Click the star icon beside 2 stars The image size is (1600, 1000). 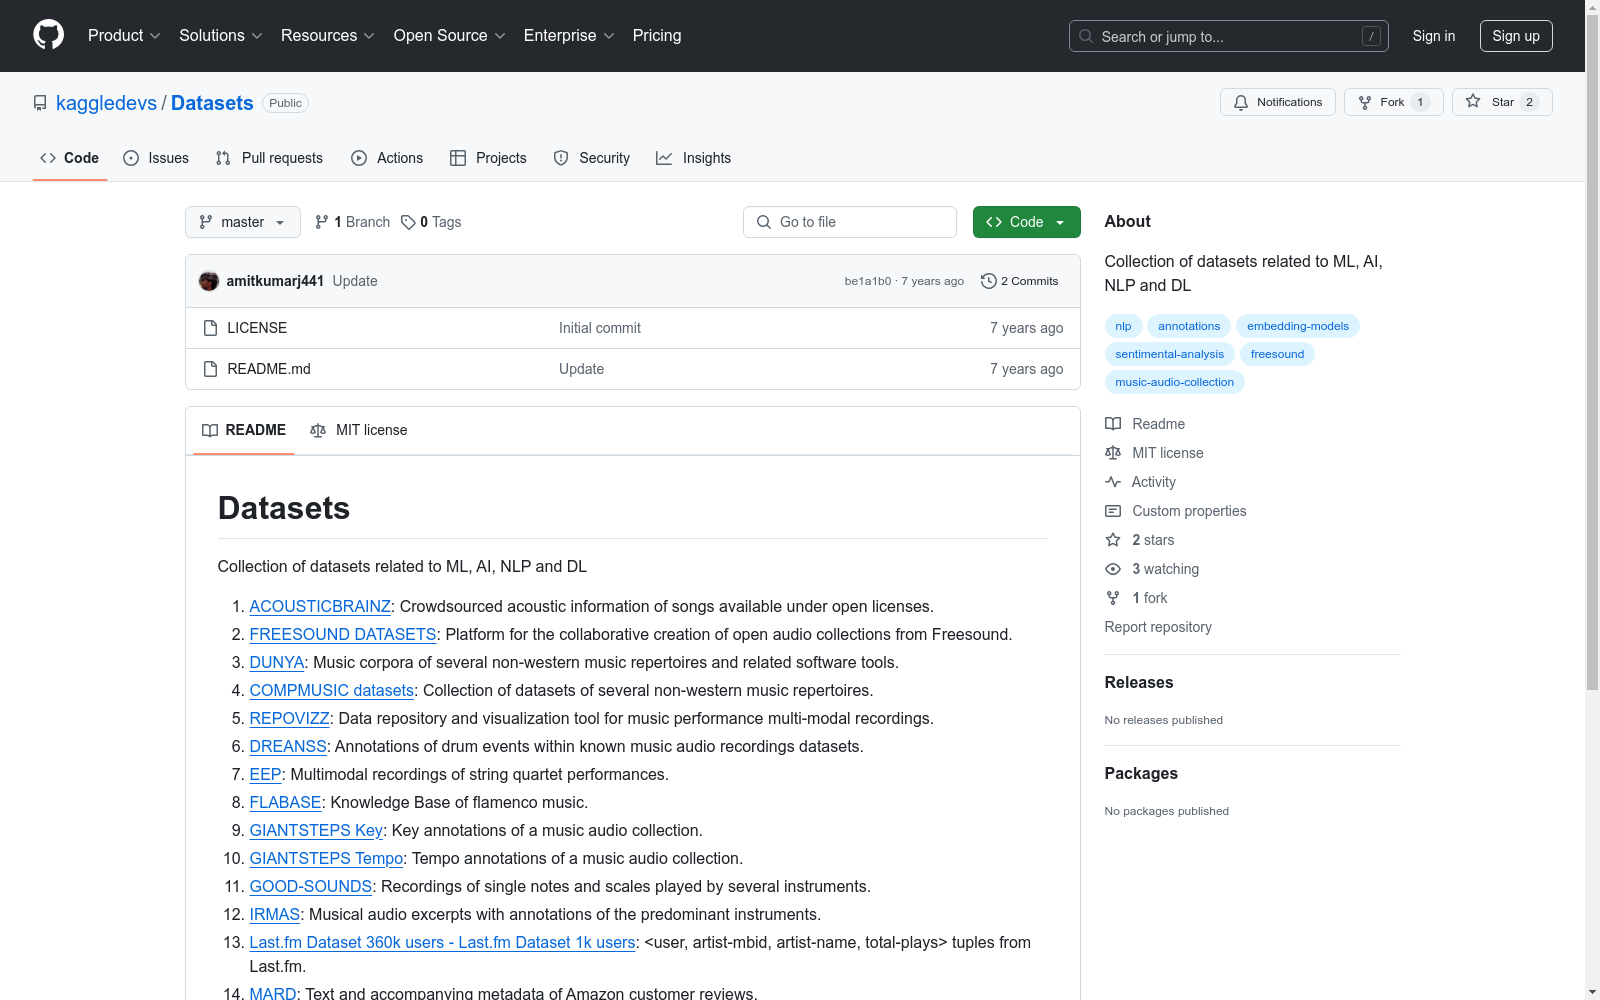tap(1113, 540)
